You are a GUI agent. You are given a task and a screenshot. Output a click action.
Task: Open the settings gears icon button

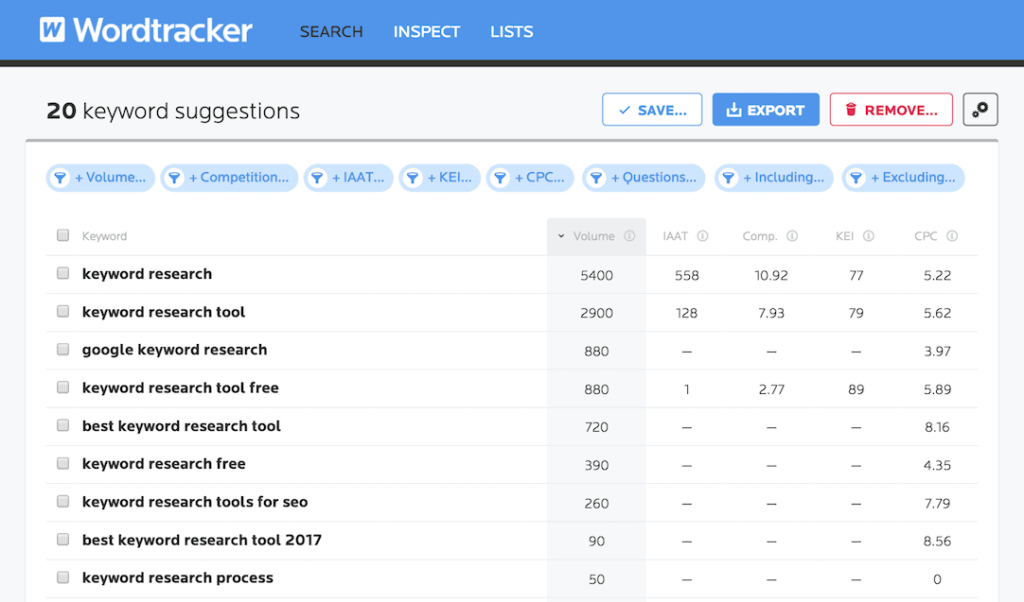(x=980, y=110)
